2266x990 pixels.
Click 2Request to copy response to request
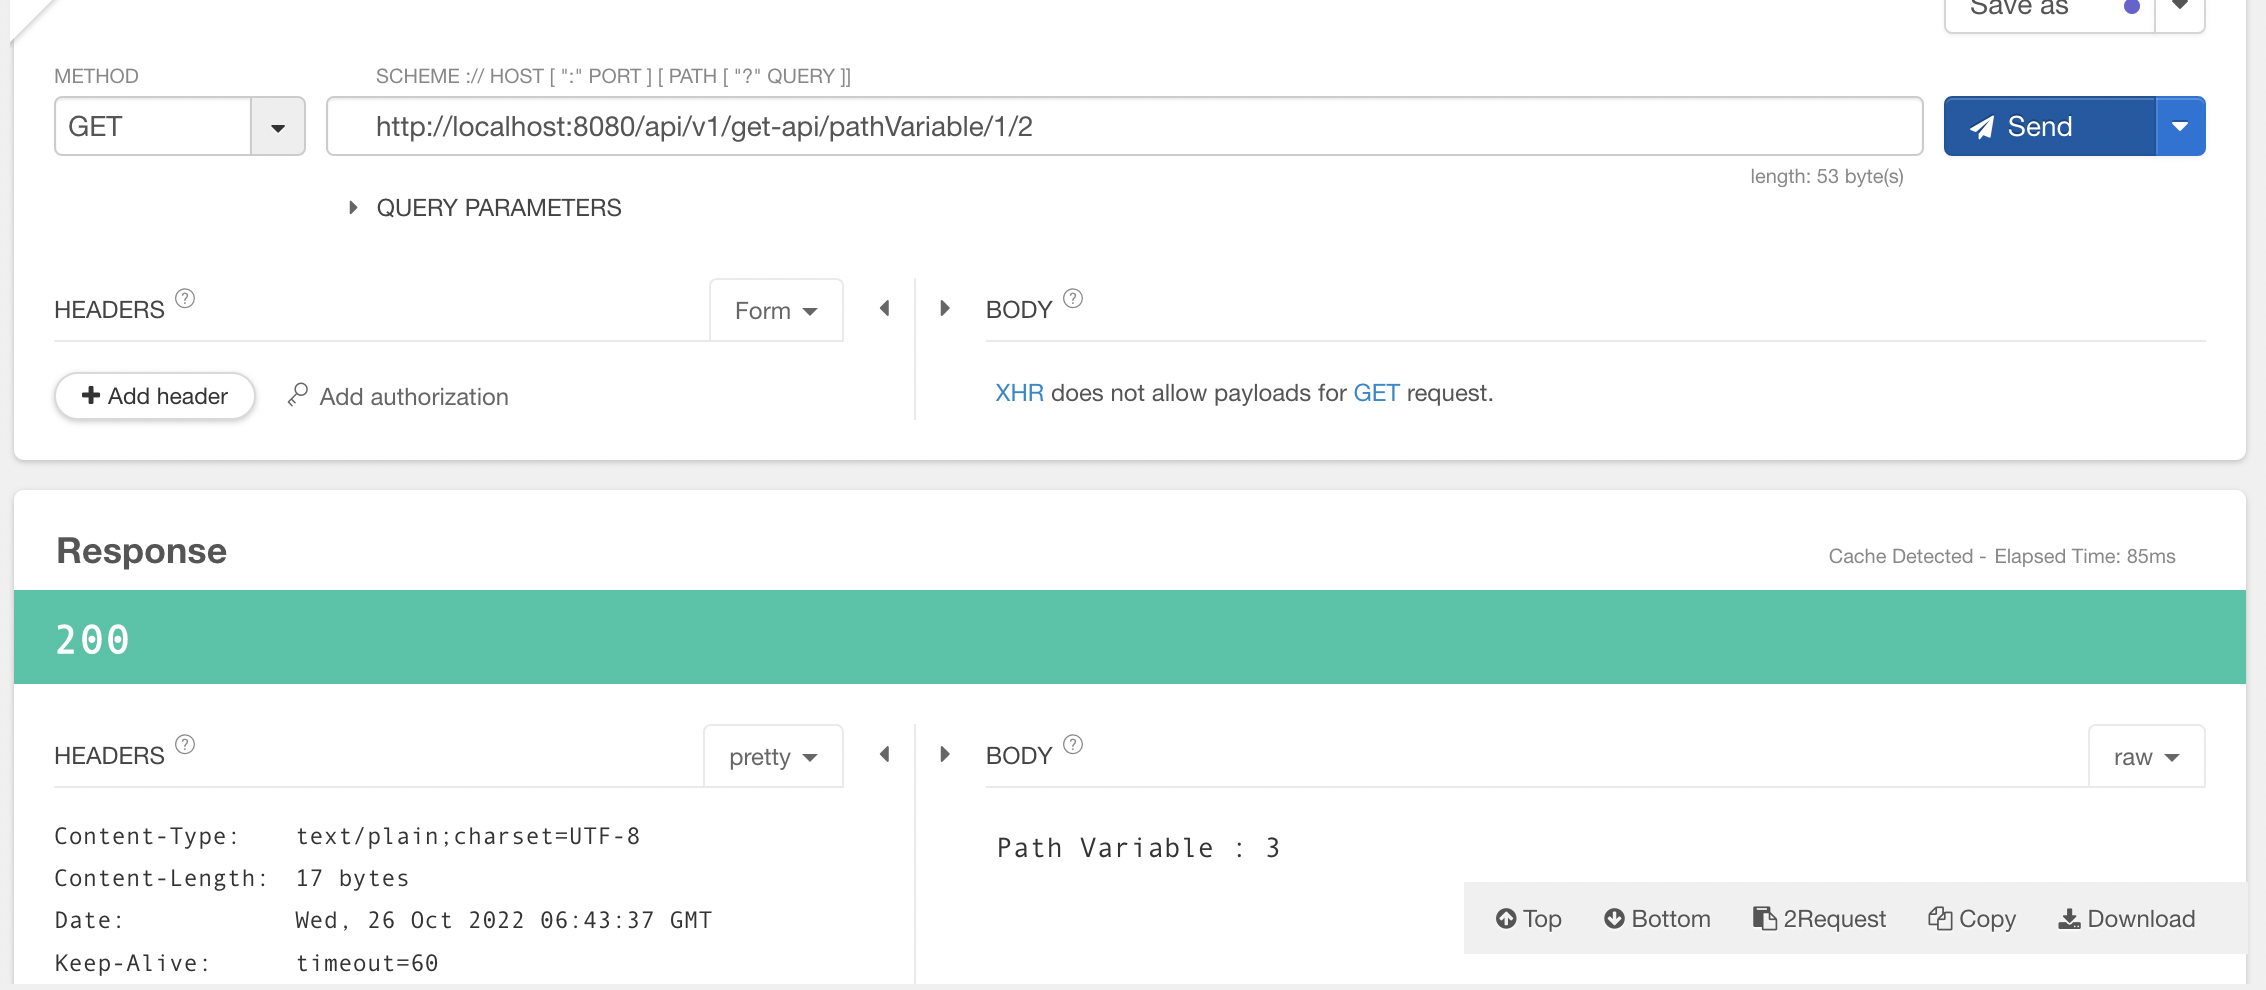(x=1819, y=919)
